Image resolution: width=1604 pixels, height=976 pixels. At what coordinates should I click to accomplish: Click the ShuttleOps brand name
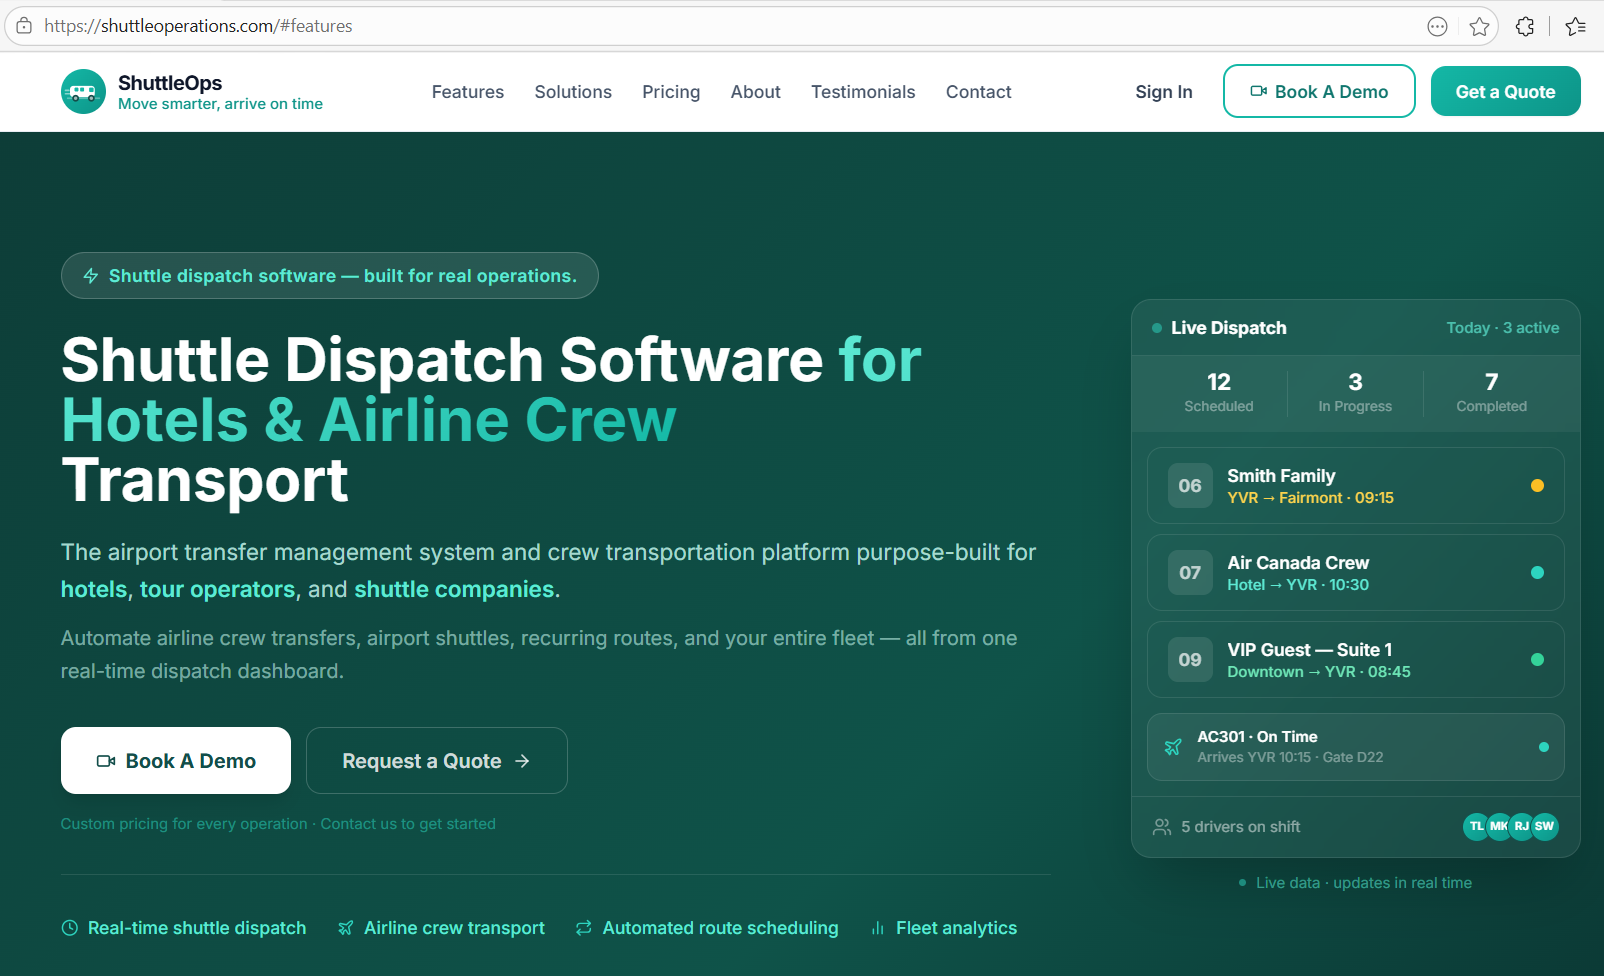(x=170, y=83)
